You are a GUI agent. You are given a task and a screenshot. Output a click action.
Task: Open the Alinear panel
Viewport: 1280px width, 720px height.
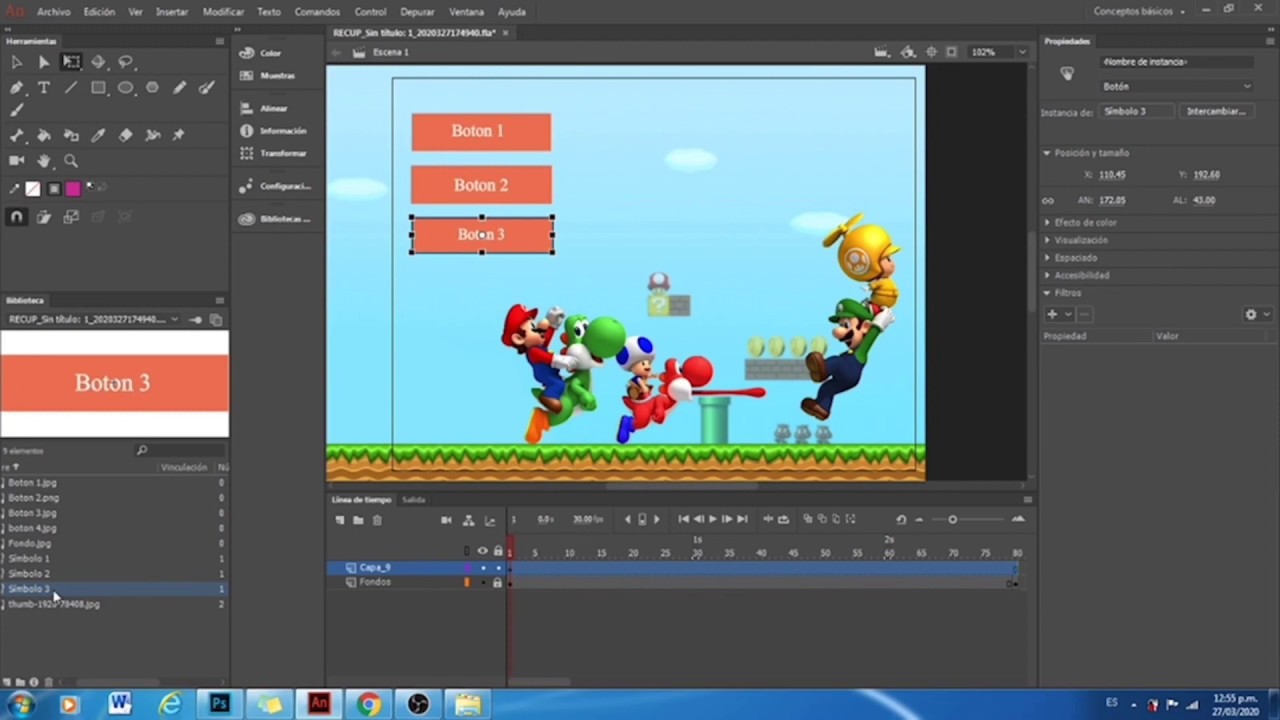coord(265,108)
